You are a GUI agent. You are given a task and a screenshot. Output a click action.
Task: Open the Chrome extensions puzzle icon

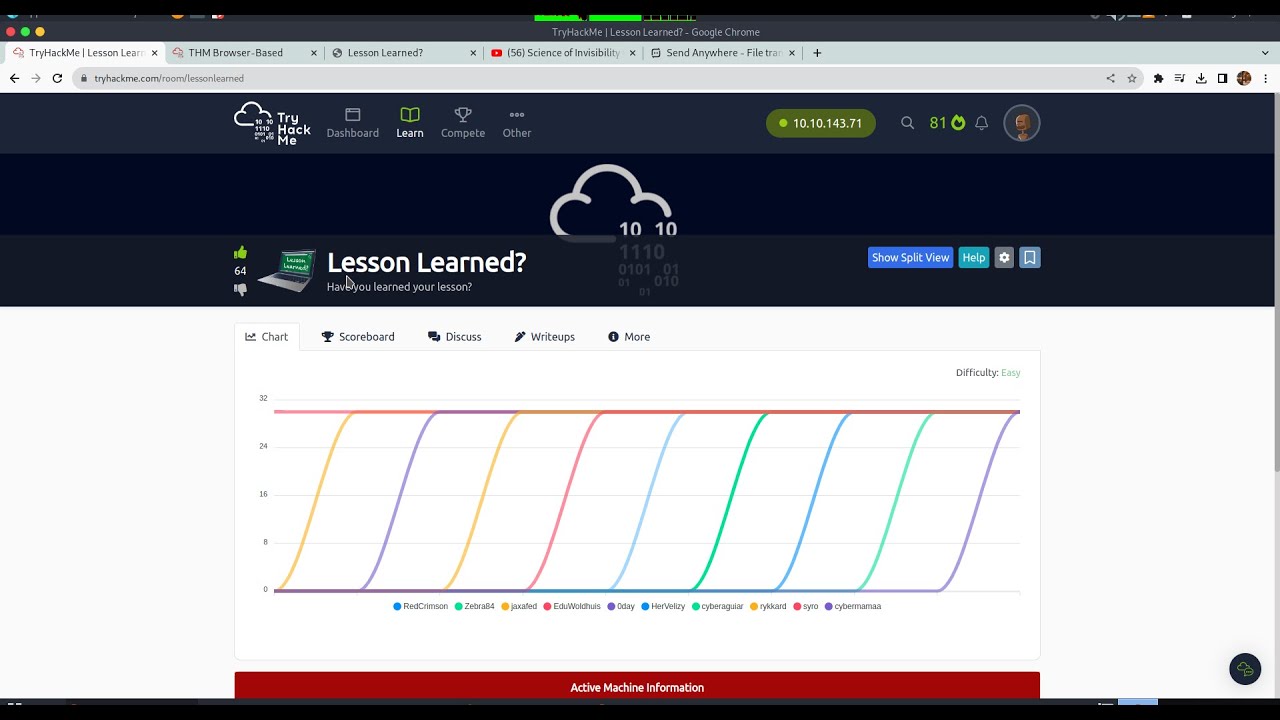click(1159, 78)
